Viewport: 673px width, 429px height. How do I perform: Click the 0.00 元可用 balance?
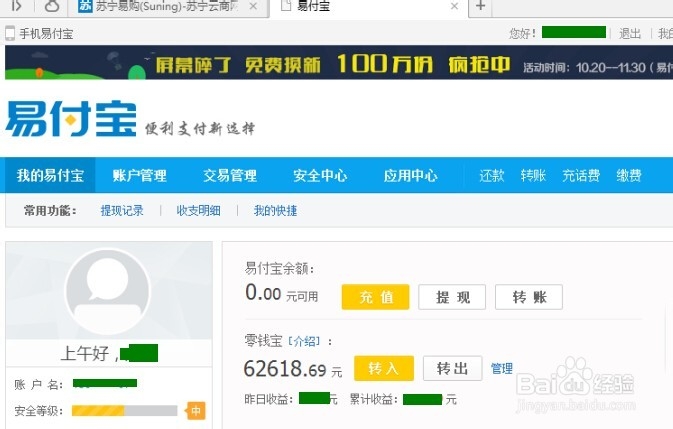(x=282, y=294)
